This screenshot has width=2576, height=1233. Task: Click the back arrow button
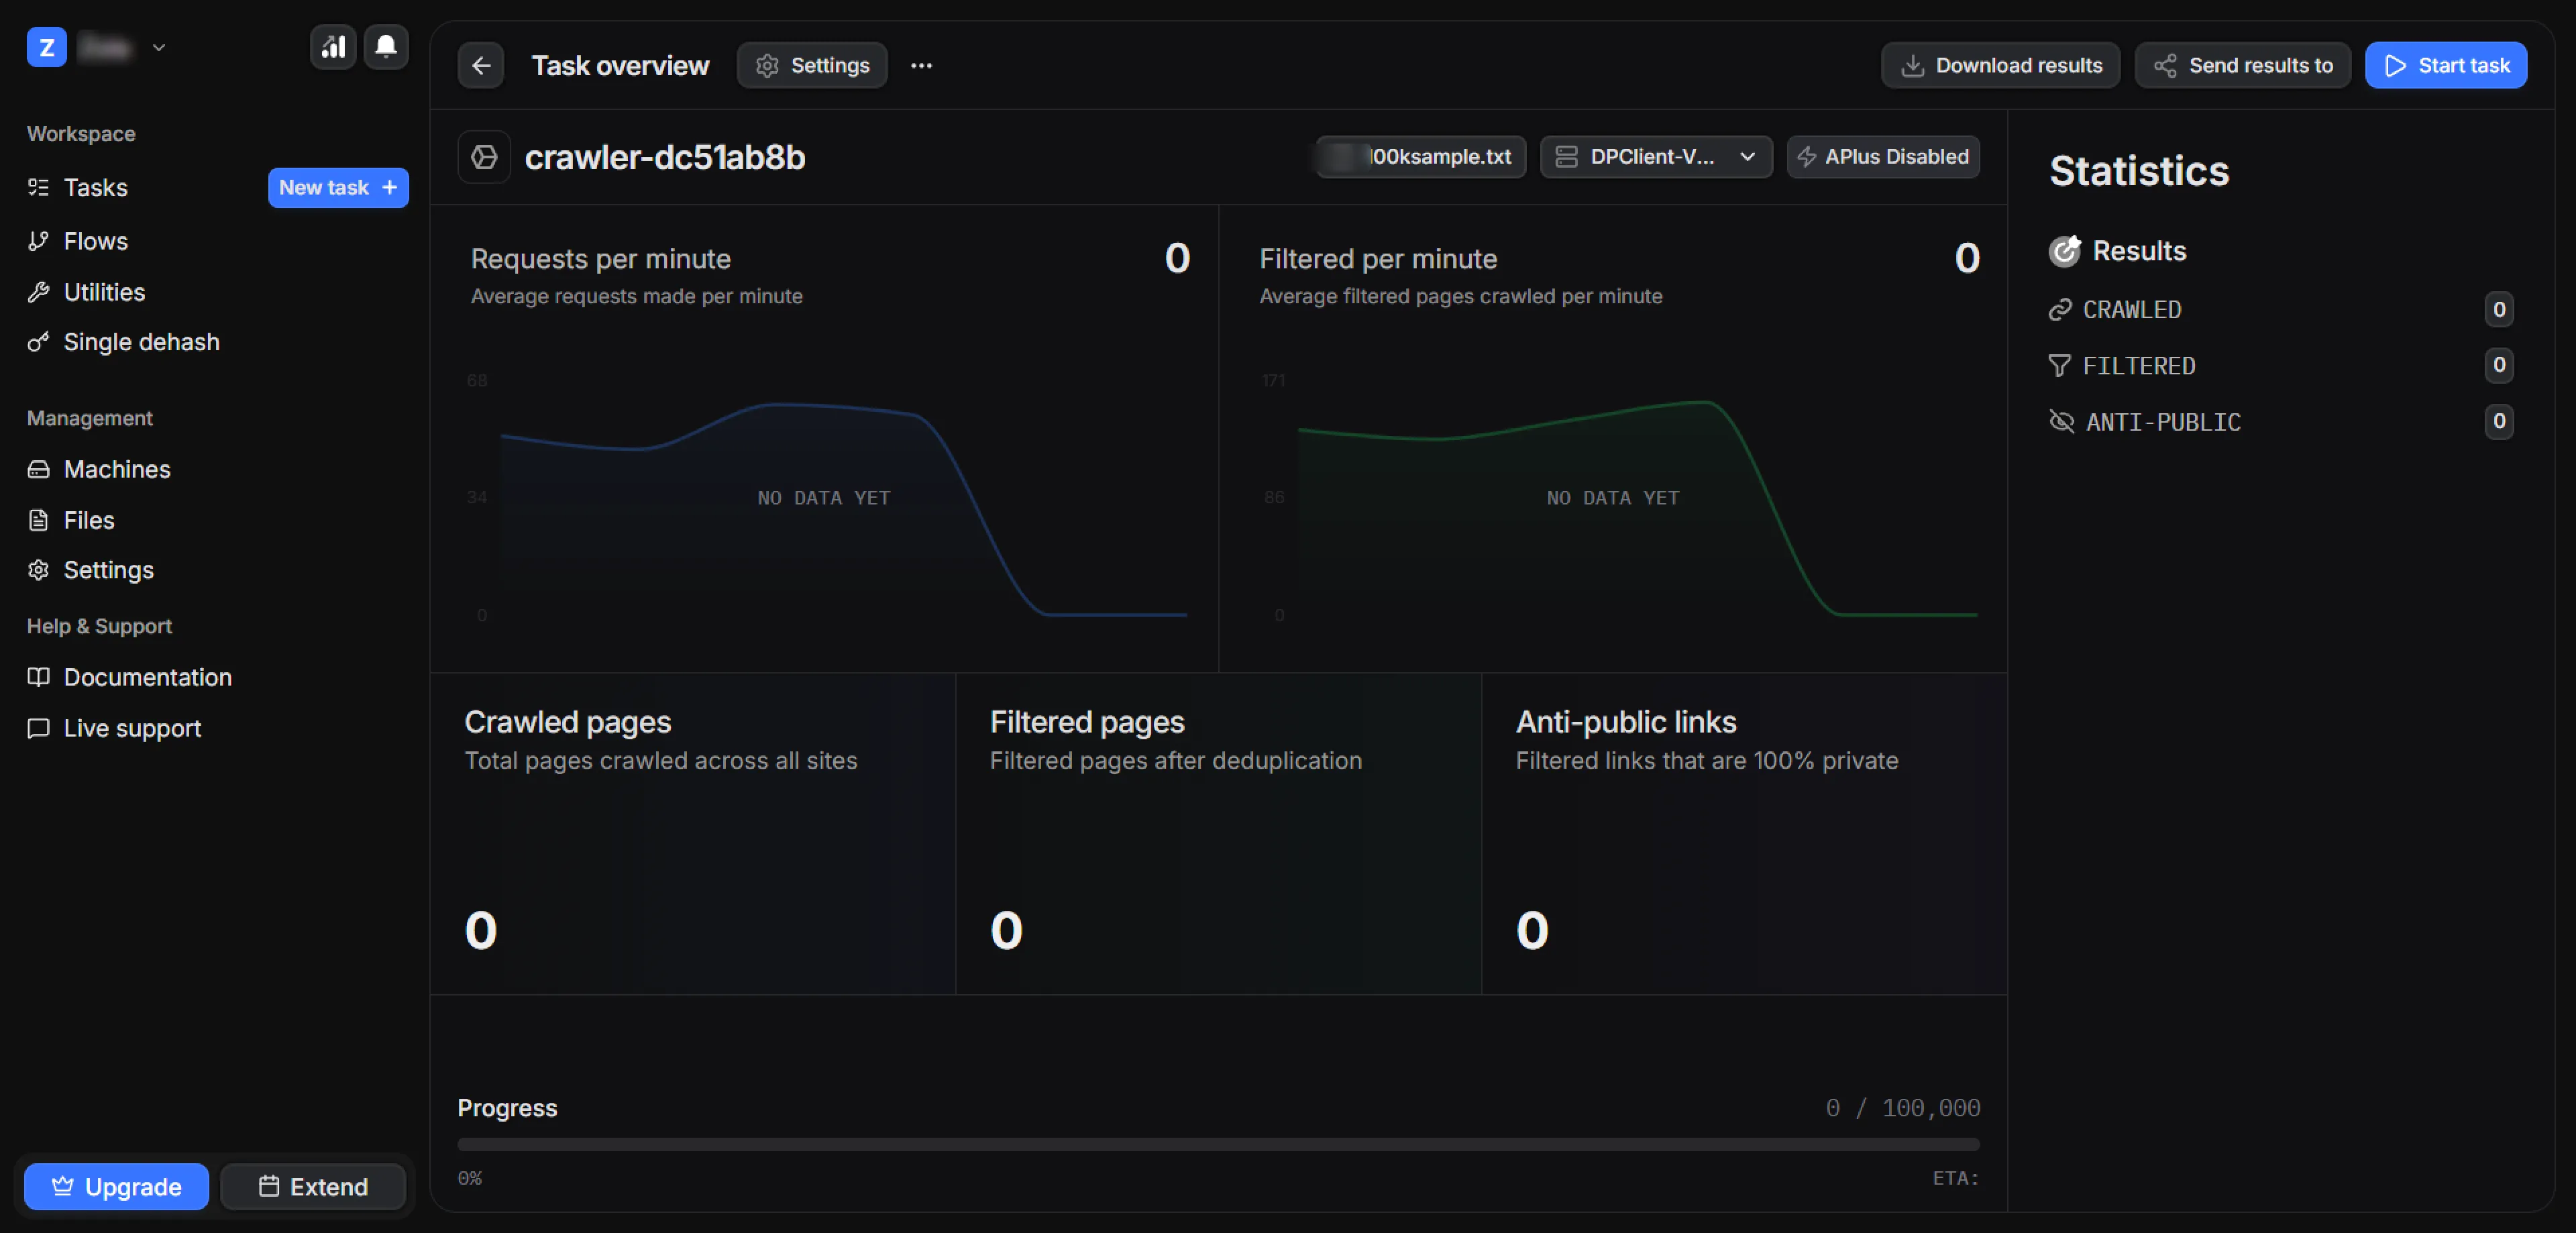click(481, 65)
